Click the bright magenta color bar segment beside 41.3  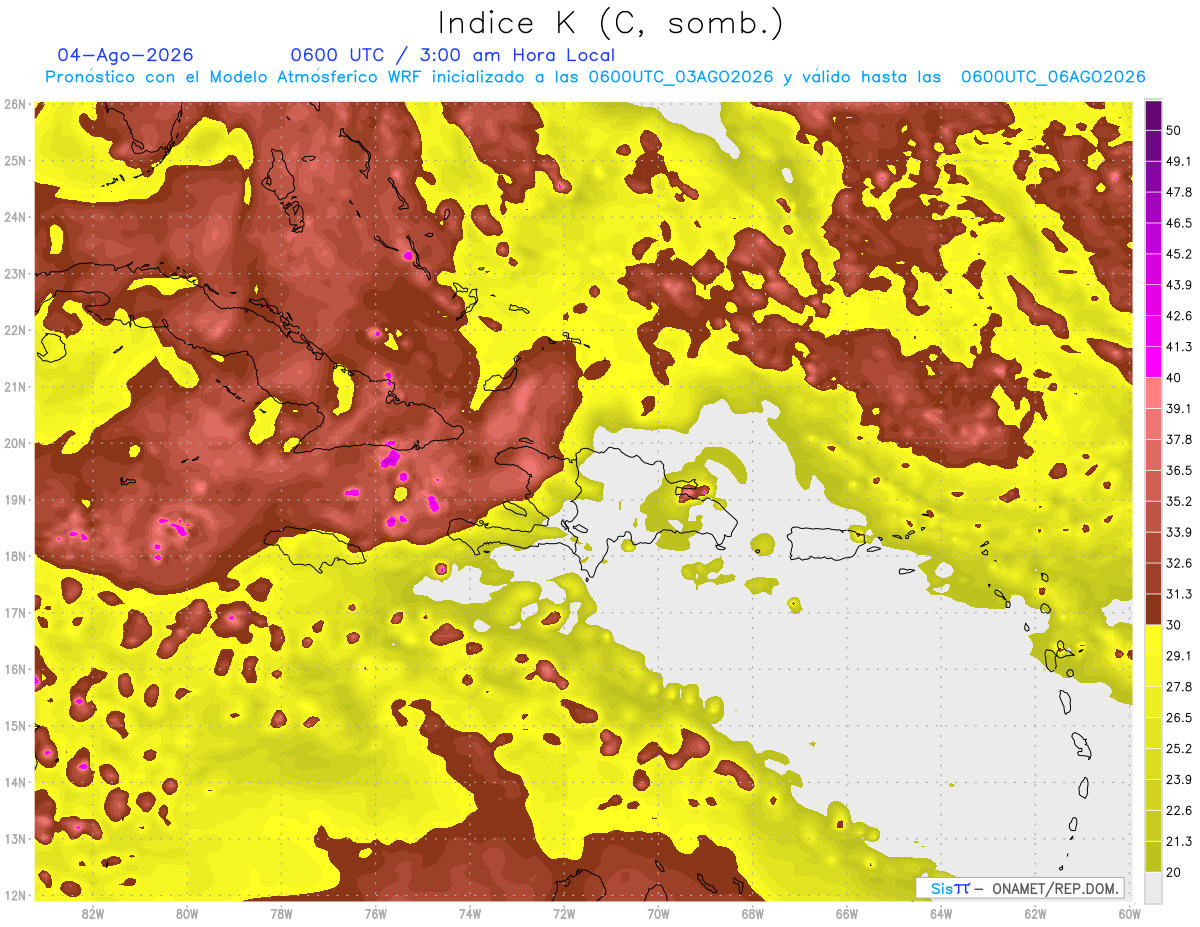[1153, 361]
